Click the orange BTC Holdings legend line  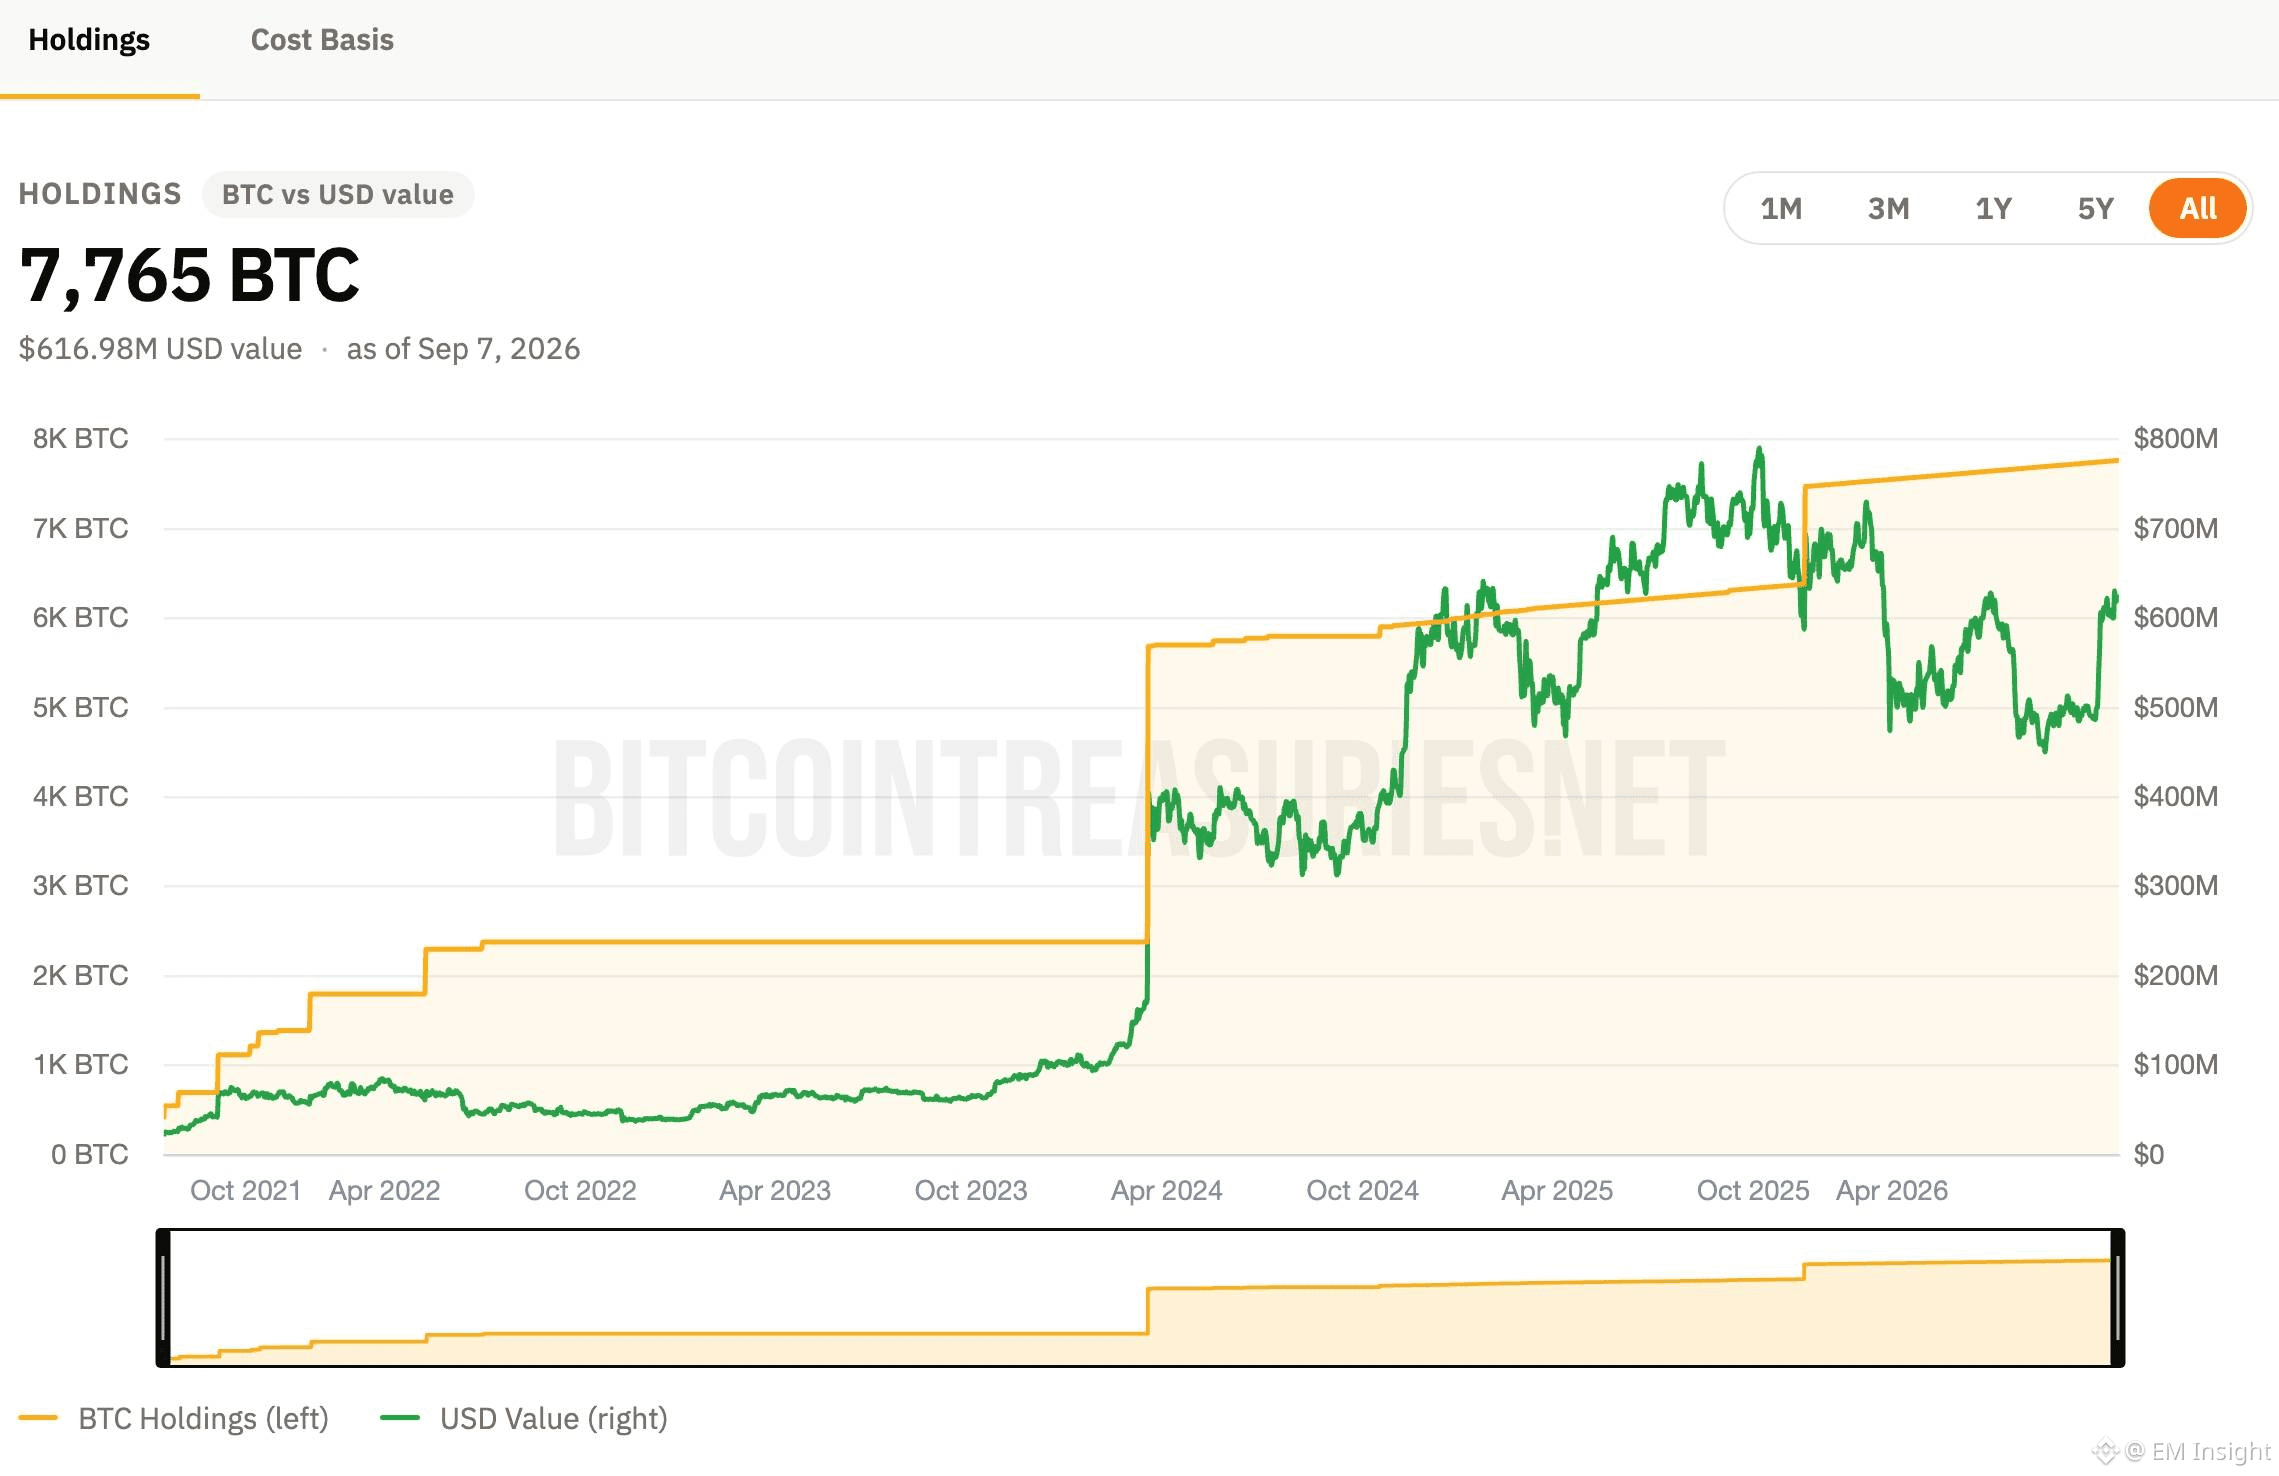[x=38, y=1417]
